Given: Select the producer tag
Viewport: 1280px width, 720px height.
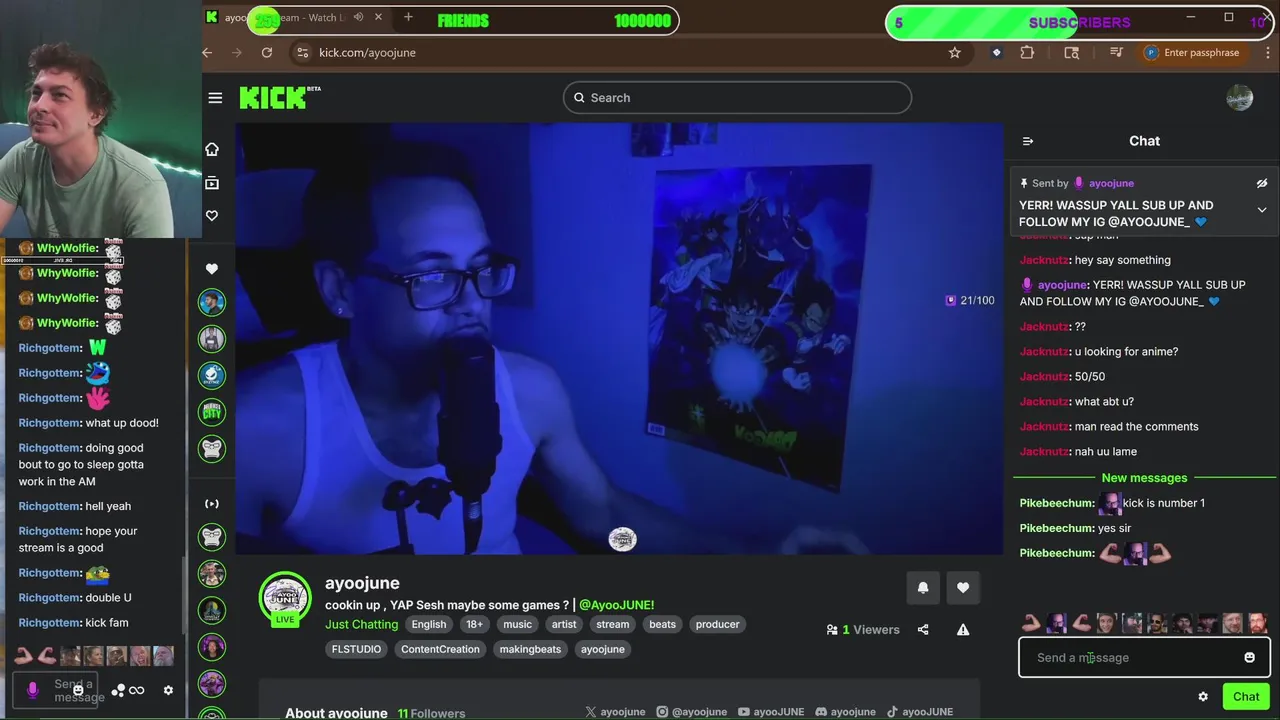Looking at the screenshot, I should tap(717, 624).
